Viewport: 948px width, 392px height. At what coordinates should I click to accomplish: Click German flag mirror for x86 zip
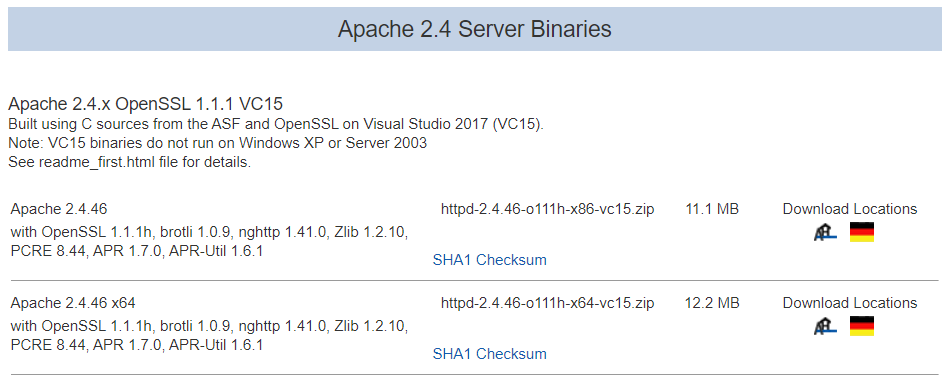(x=862, y=232)
